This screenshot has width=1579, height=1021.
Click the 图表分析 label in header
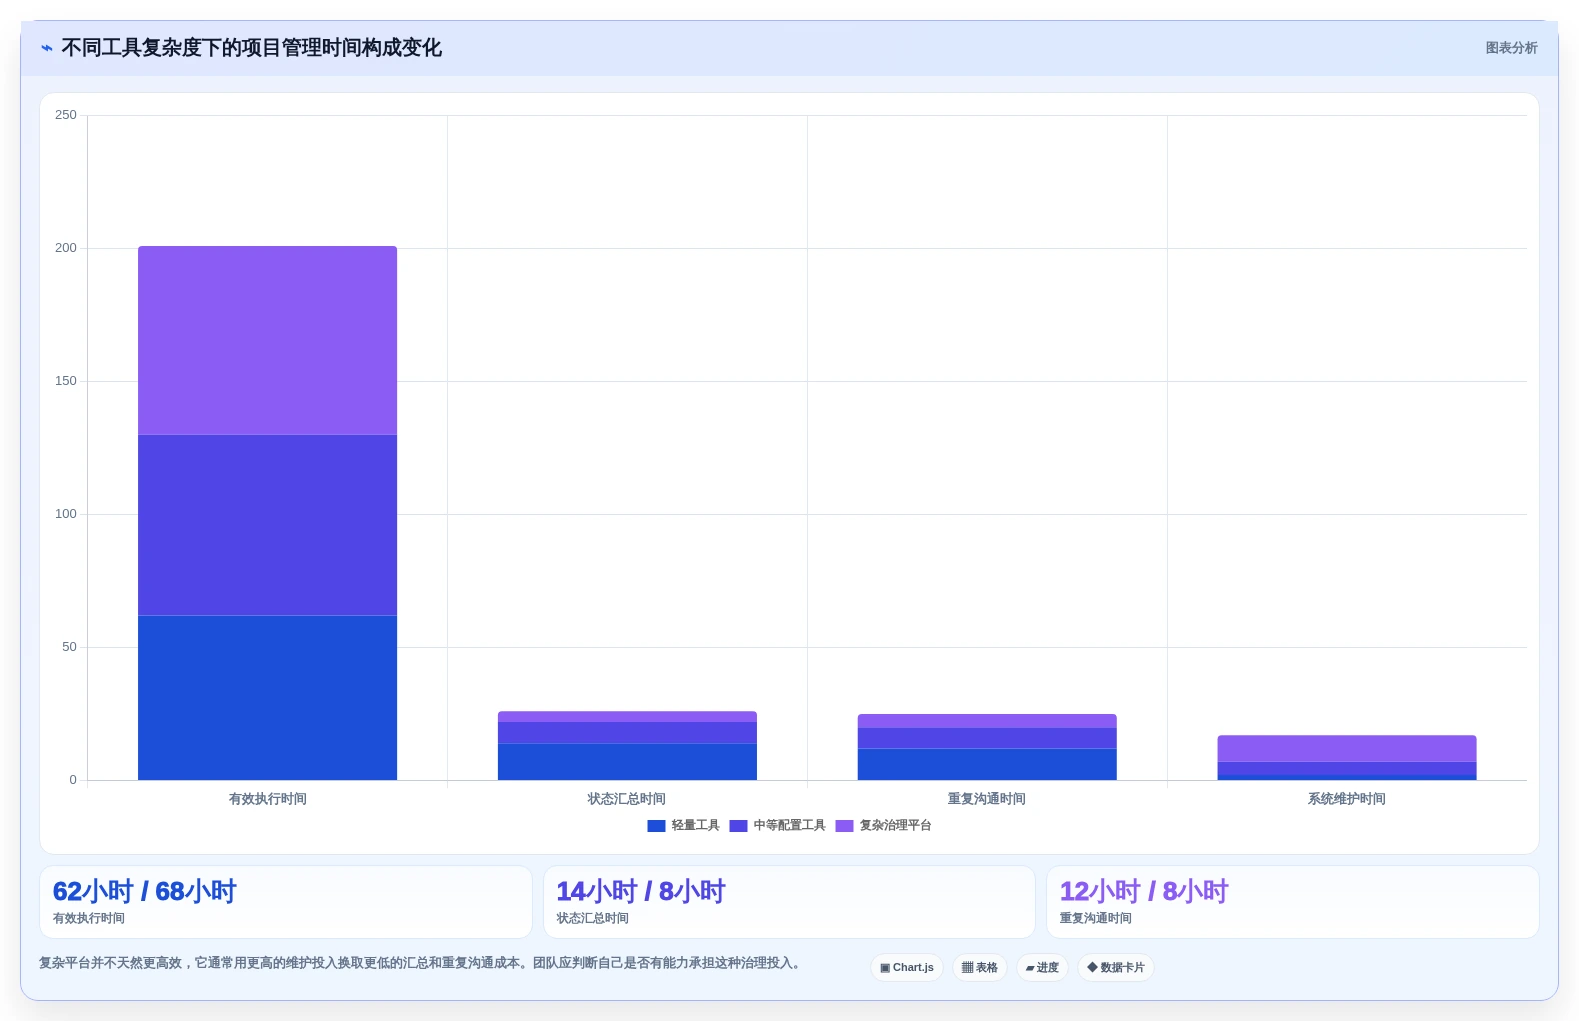pyautogui.click(x=1511, y=48)
